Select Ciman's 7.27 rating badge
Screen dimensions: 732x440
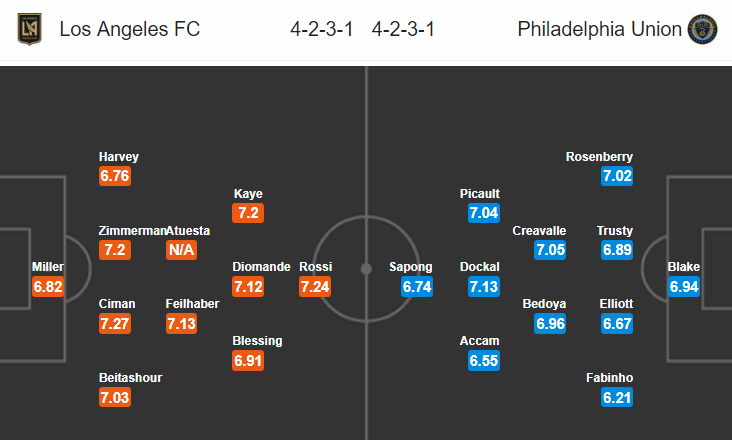[x=115, y=323]
